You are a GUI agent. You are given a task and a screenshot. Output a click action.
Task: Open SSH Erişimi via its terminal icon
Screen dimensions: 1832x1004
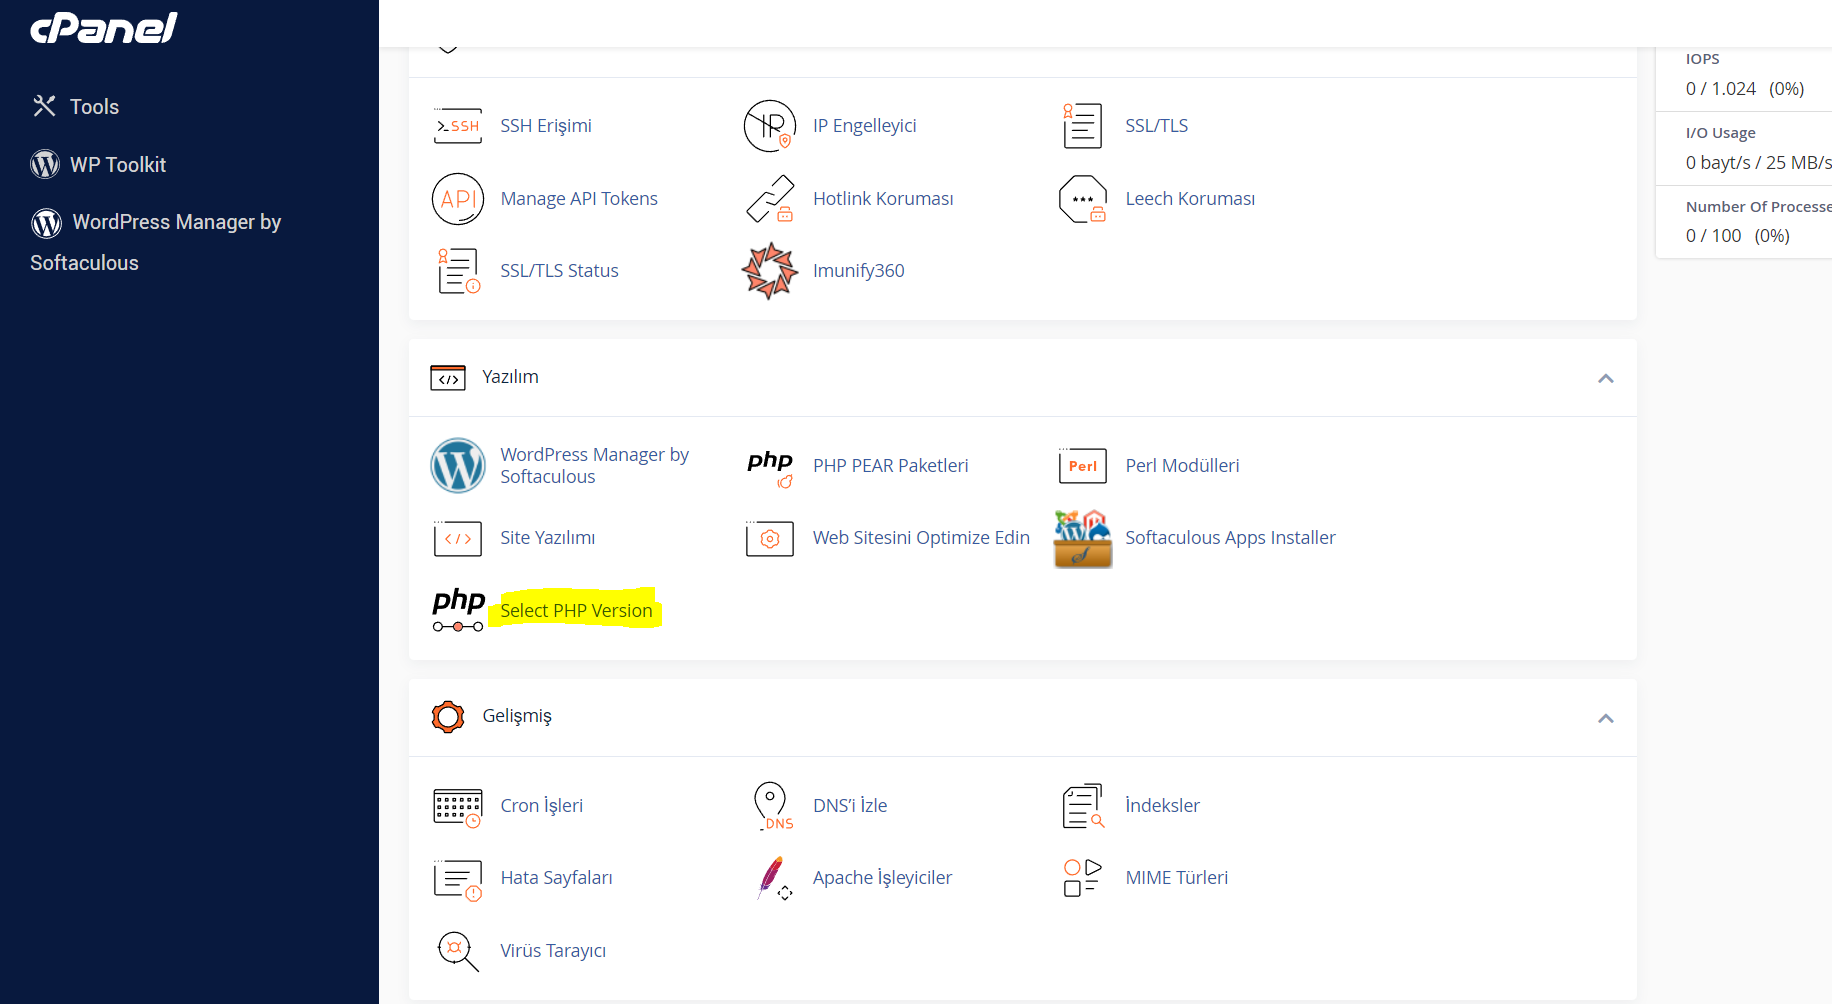click(x=457, y=125)
